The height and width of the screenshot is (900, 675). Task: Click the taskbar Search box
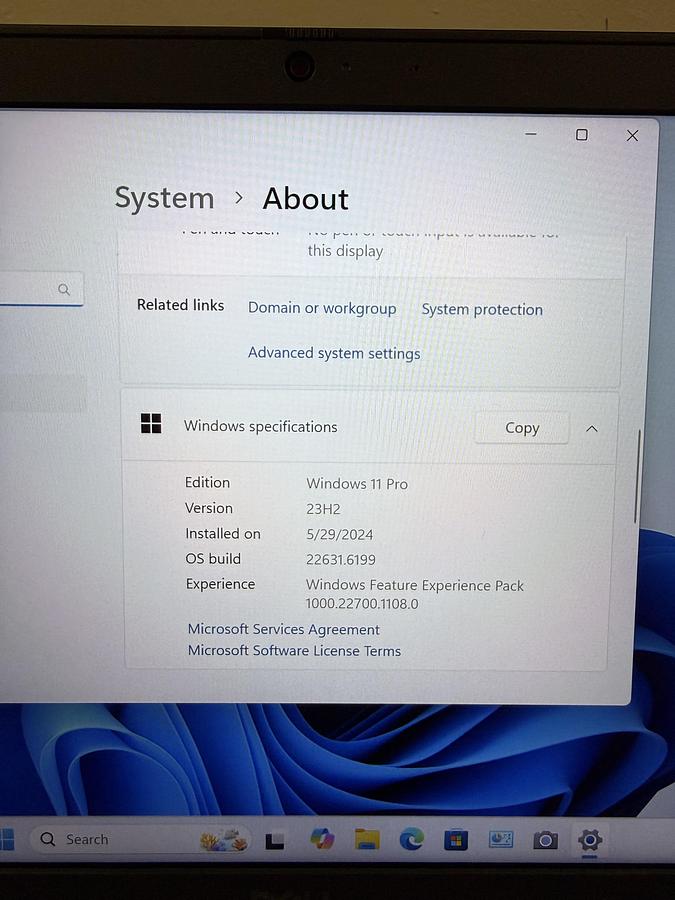click(x=141, y=840)
